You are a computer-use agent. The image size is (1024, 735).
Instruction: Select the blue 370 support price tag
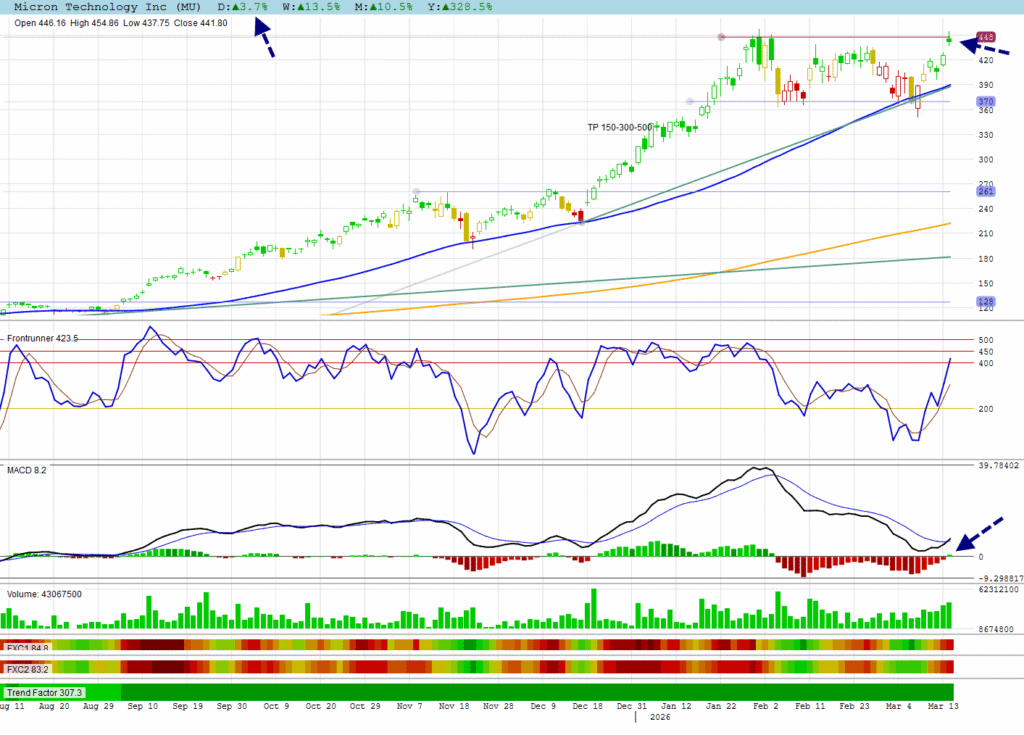pos(985,102)
